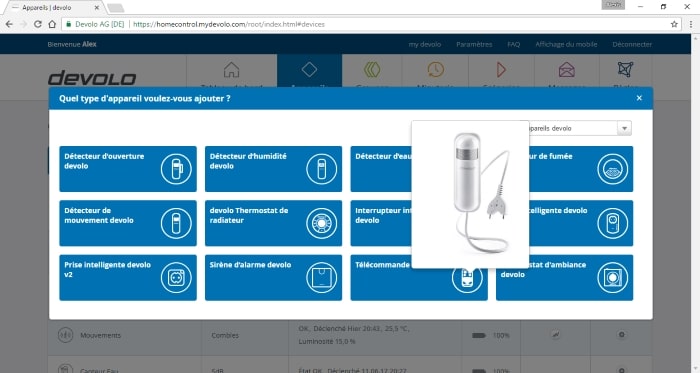Open the Règles network icon tab
Image resolution: width=700 pixels, height=373 pixels.
625,70
